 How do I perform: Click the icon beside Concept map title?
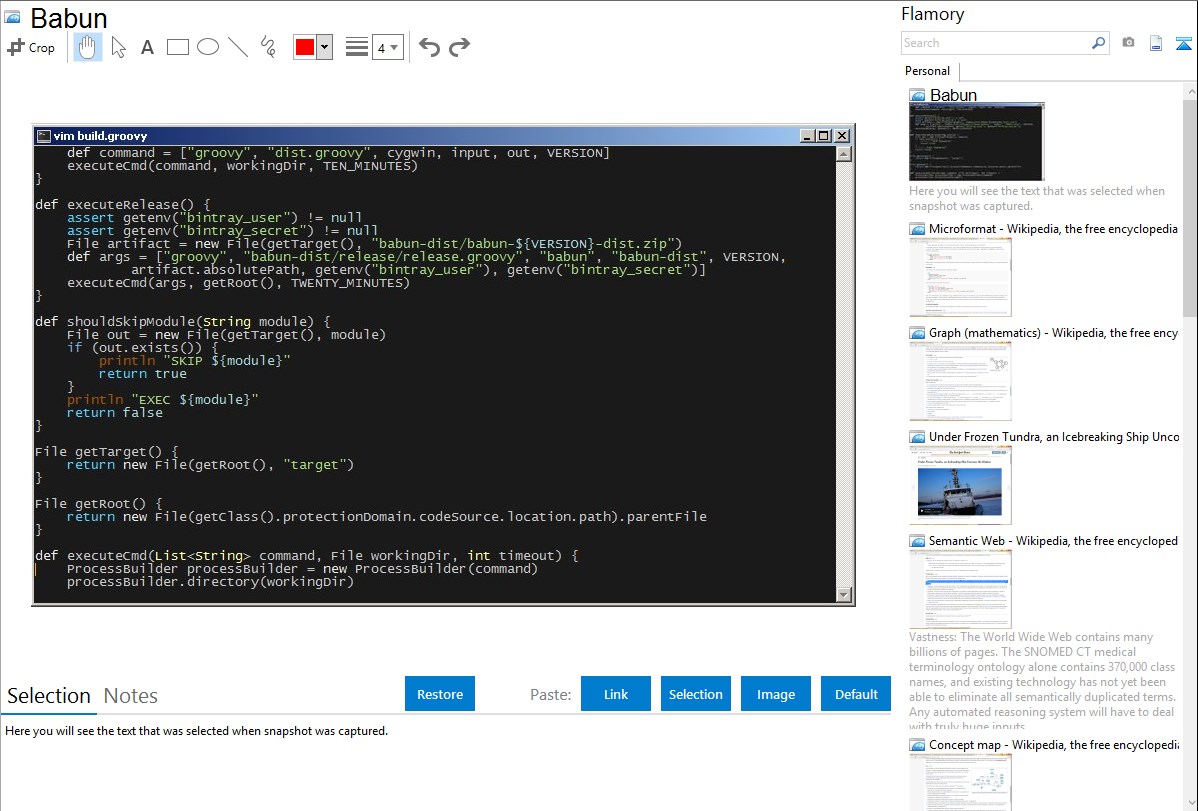tap(917, 744)
